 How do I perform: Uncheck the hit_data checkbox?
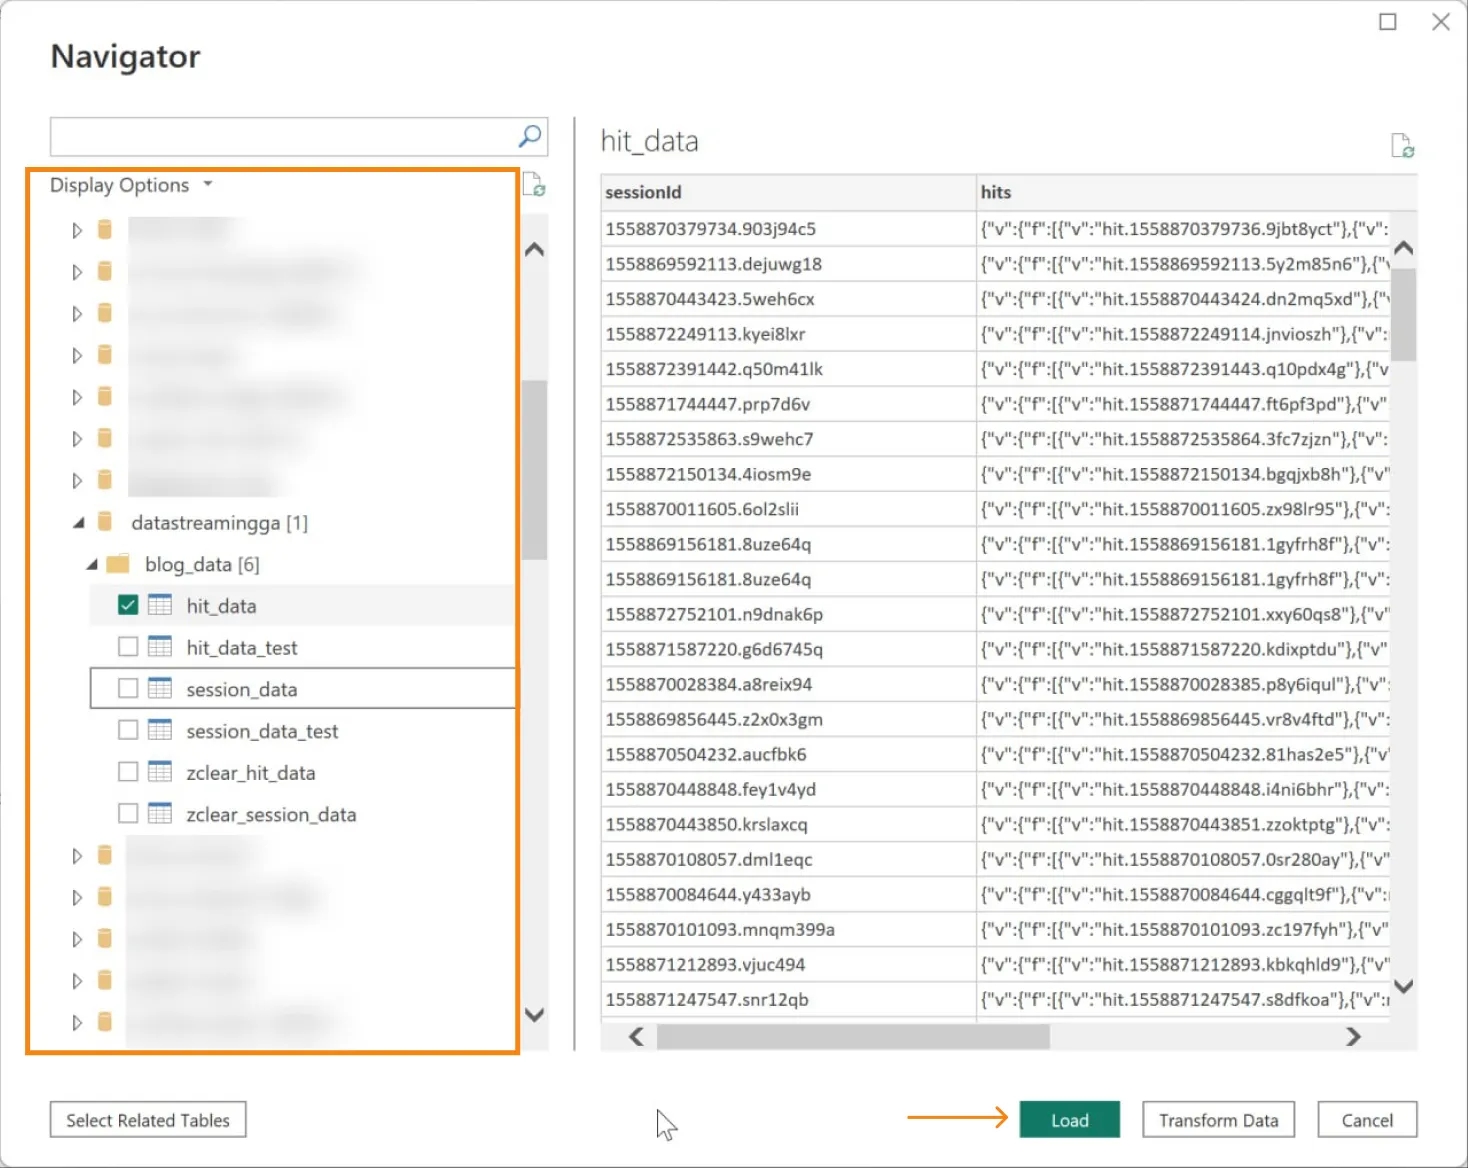(x=128, y=605)
